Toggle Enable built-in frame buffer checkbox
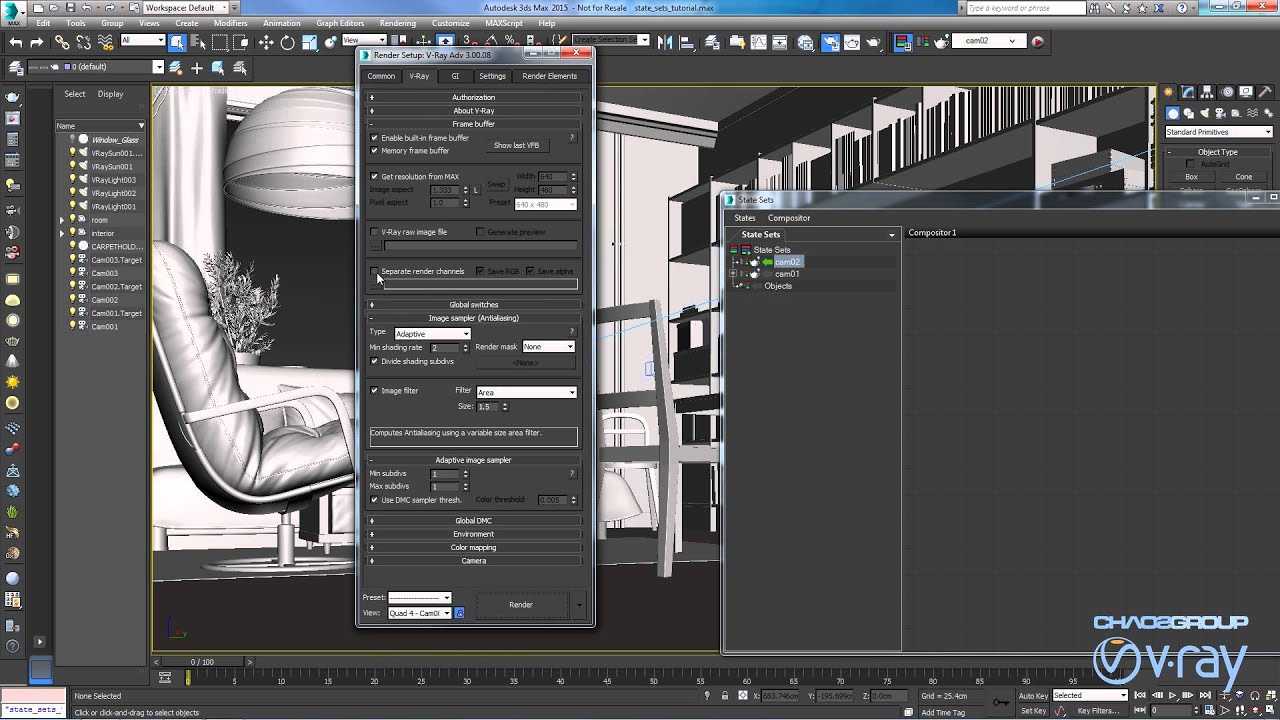 (x=375, y=138)
